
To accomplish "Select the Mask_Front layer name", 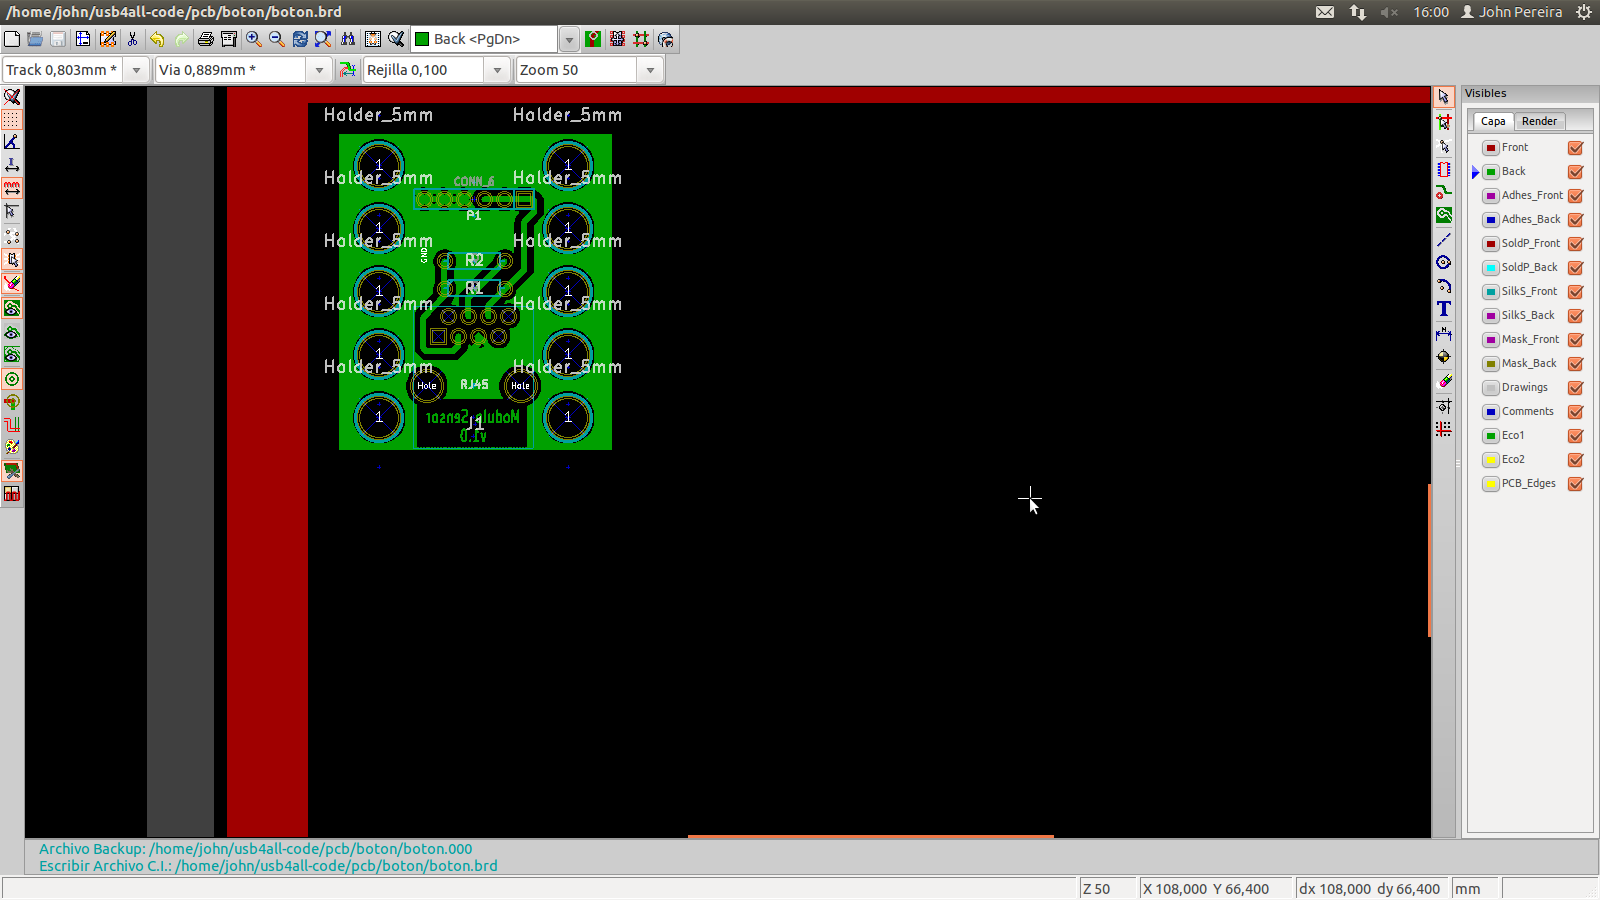I will (x=1530, y=340).
